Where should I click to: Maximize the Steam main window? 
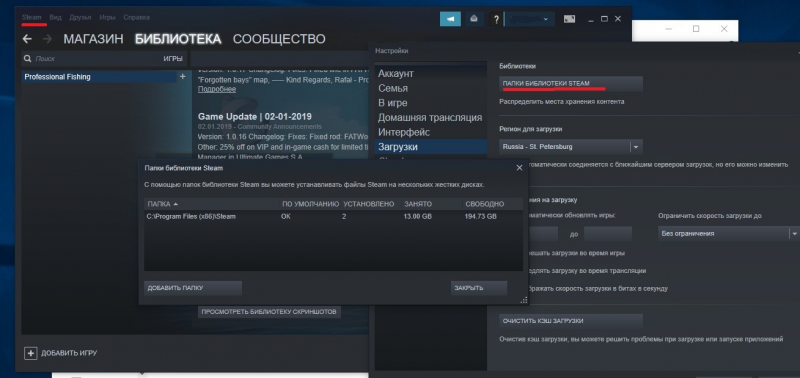pyautogui.click(x=605, y=19)
